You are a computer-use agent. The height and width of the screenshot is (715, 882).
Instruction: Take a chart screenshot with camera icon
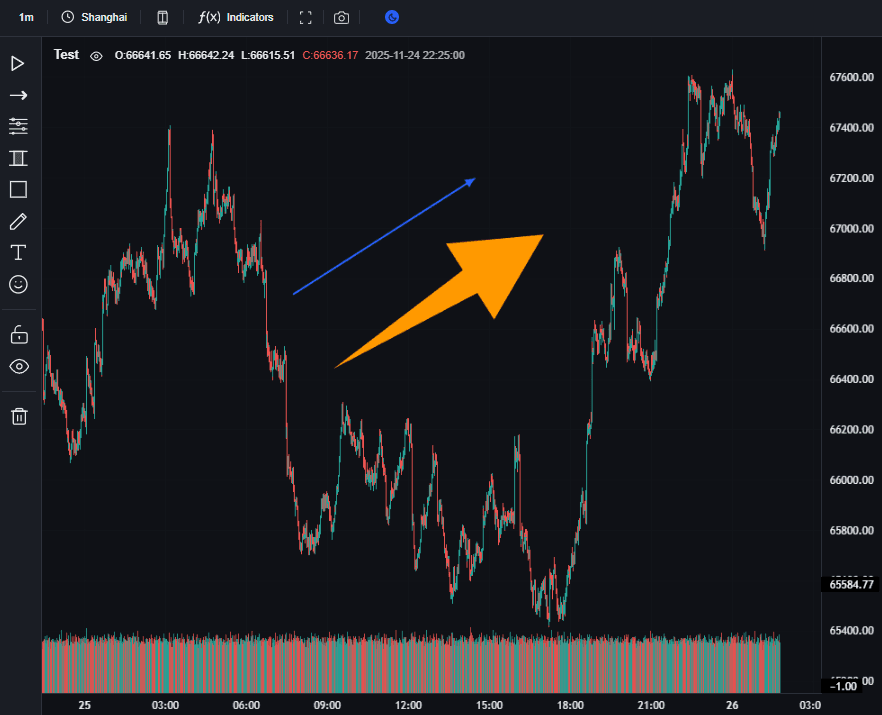[x=342, y=17]
